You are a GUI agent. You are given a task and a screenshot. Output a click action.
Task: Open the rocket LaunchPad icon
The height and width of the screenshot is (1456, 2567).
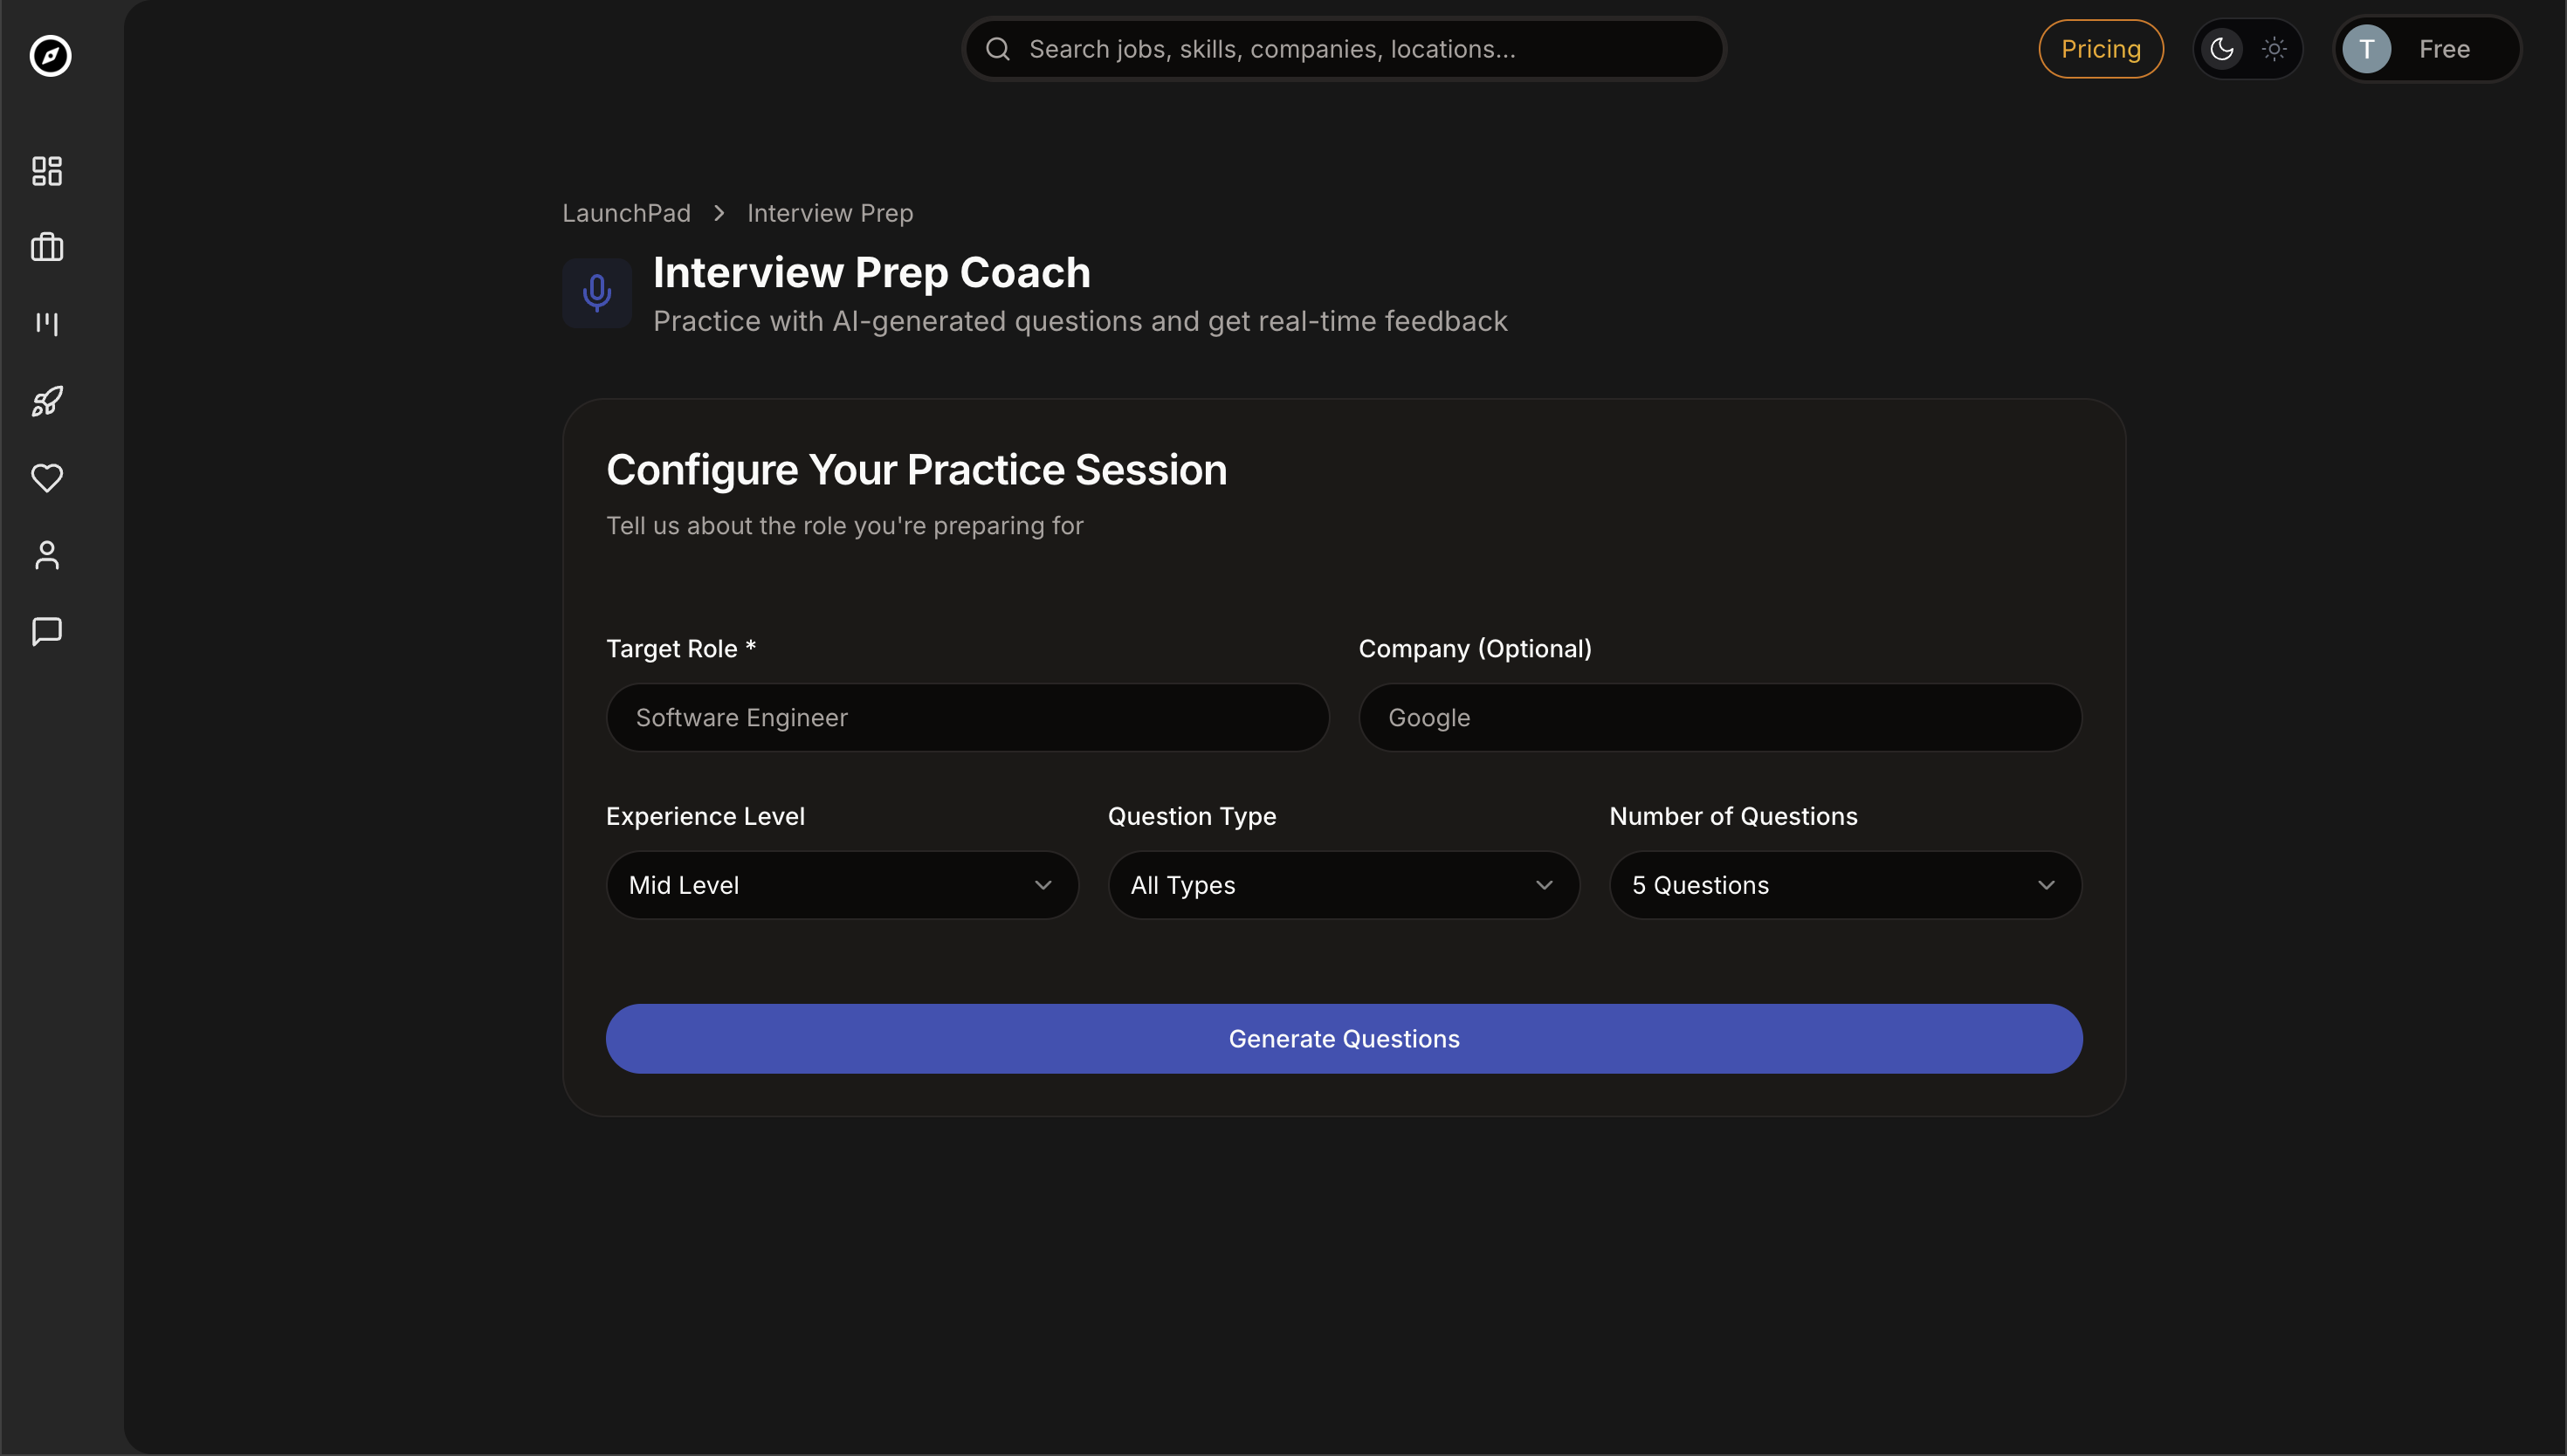(x=46, y=401)
